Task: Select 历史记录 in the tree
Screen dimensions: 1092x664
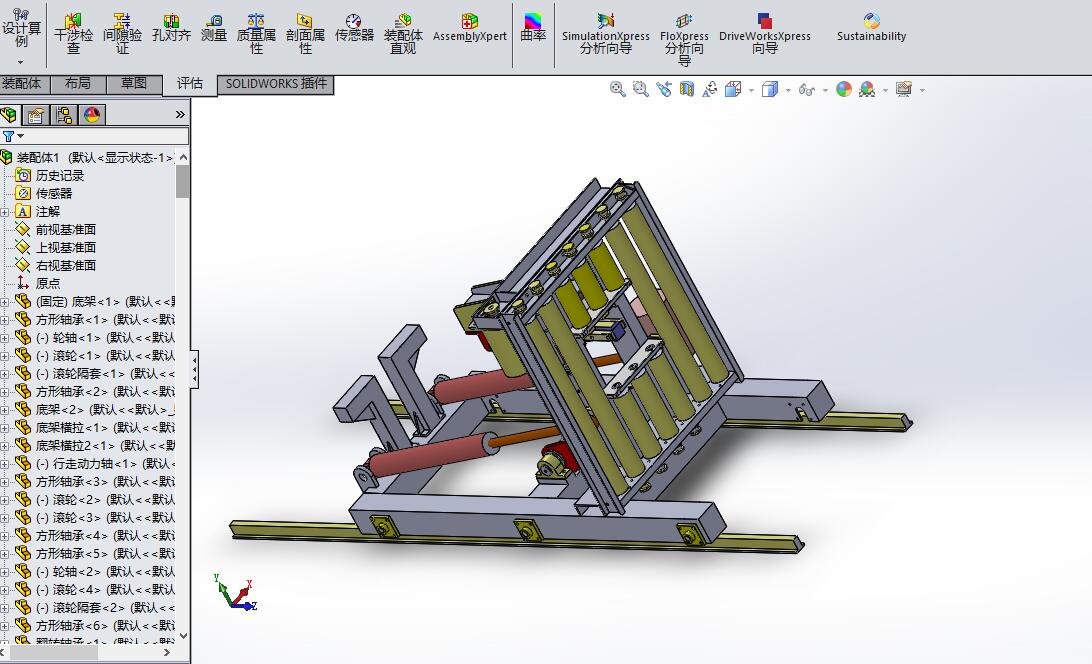Action: (x=49, y=176)
